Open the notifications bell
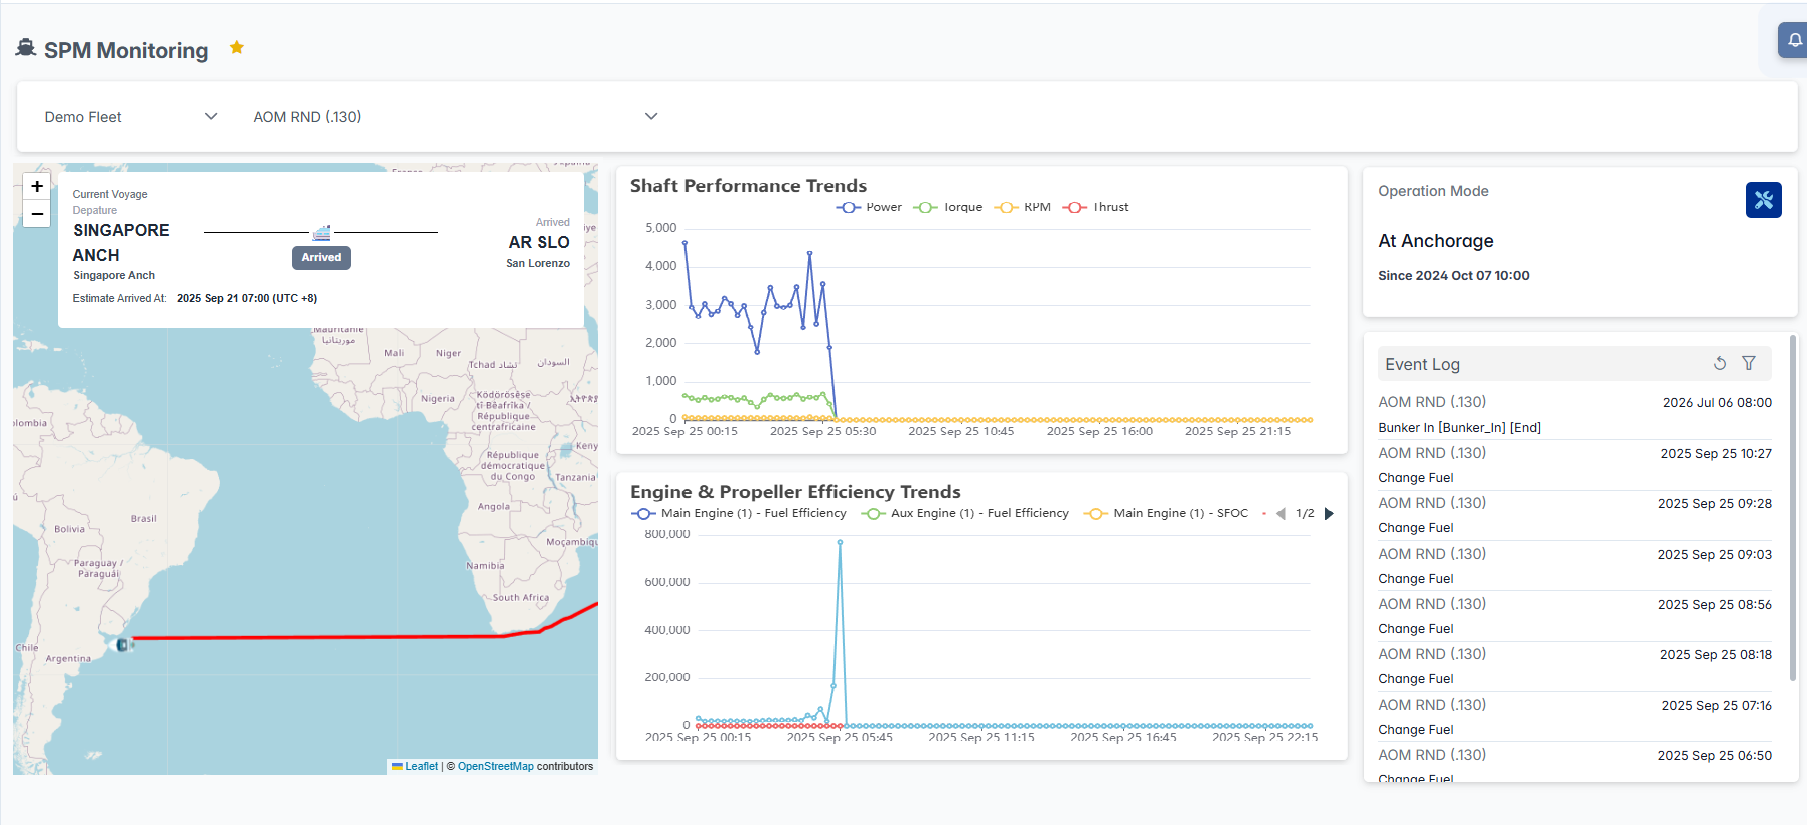The image size is (1807, 825). pyautogui.click(x=1794, y=41)
